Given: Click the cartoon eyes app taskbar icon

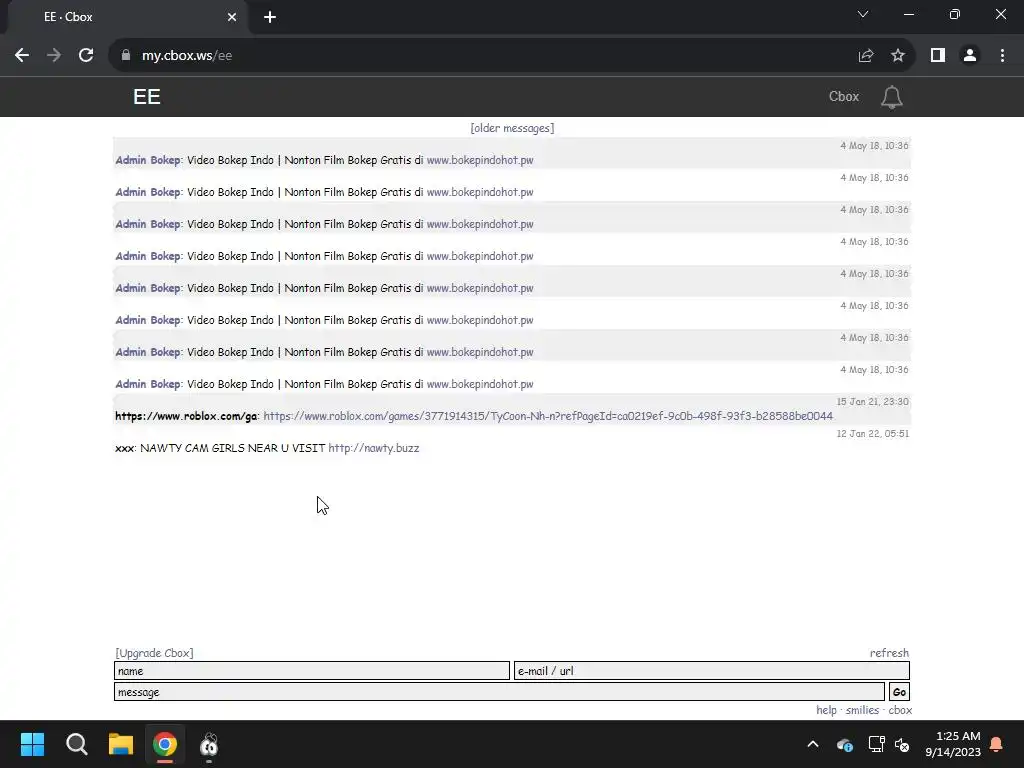Looking at the screenshot, I should 209,744.
